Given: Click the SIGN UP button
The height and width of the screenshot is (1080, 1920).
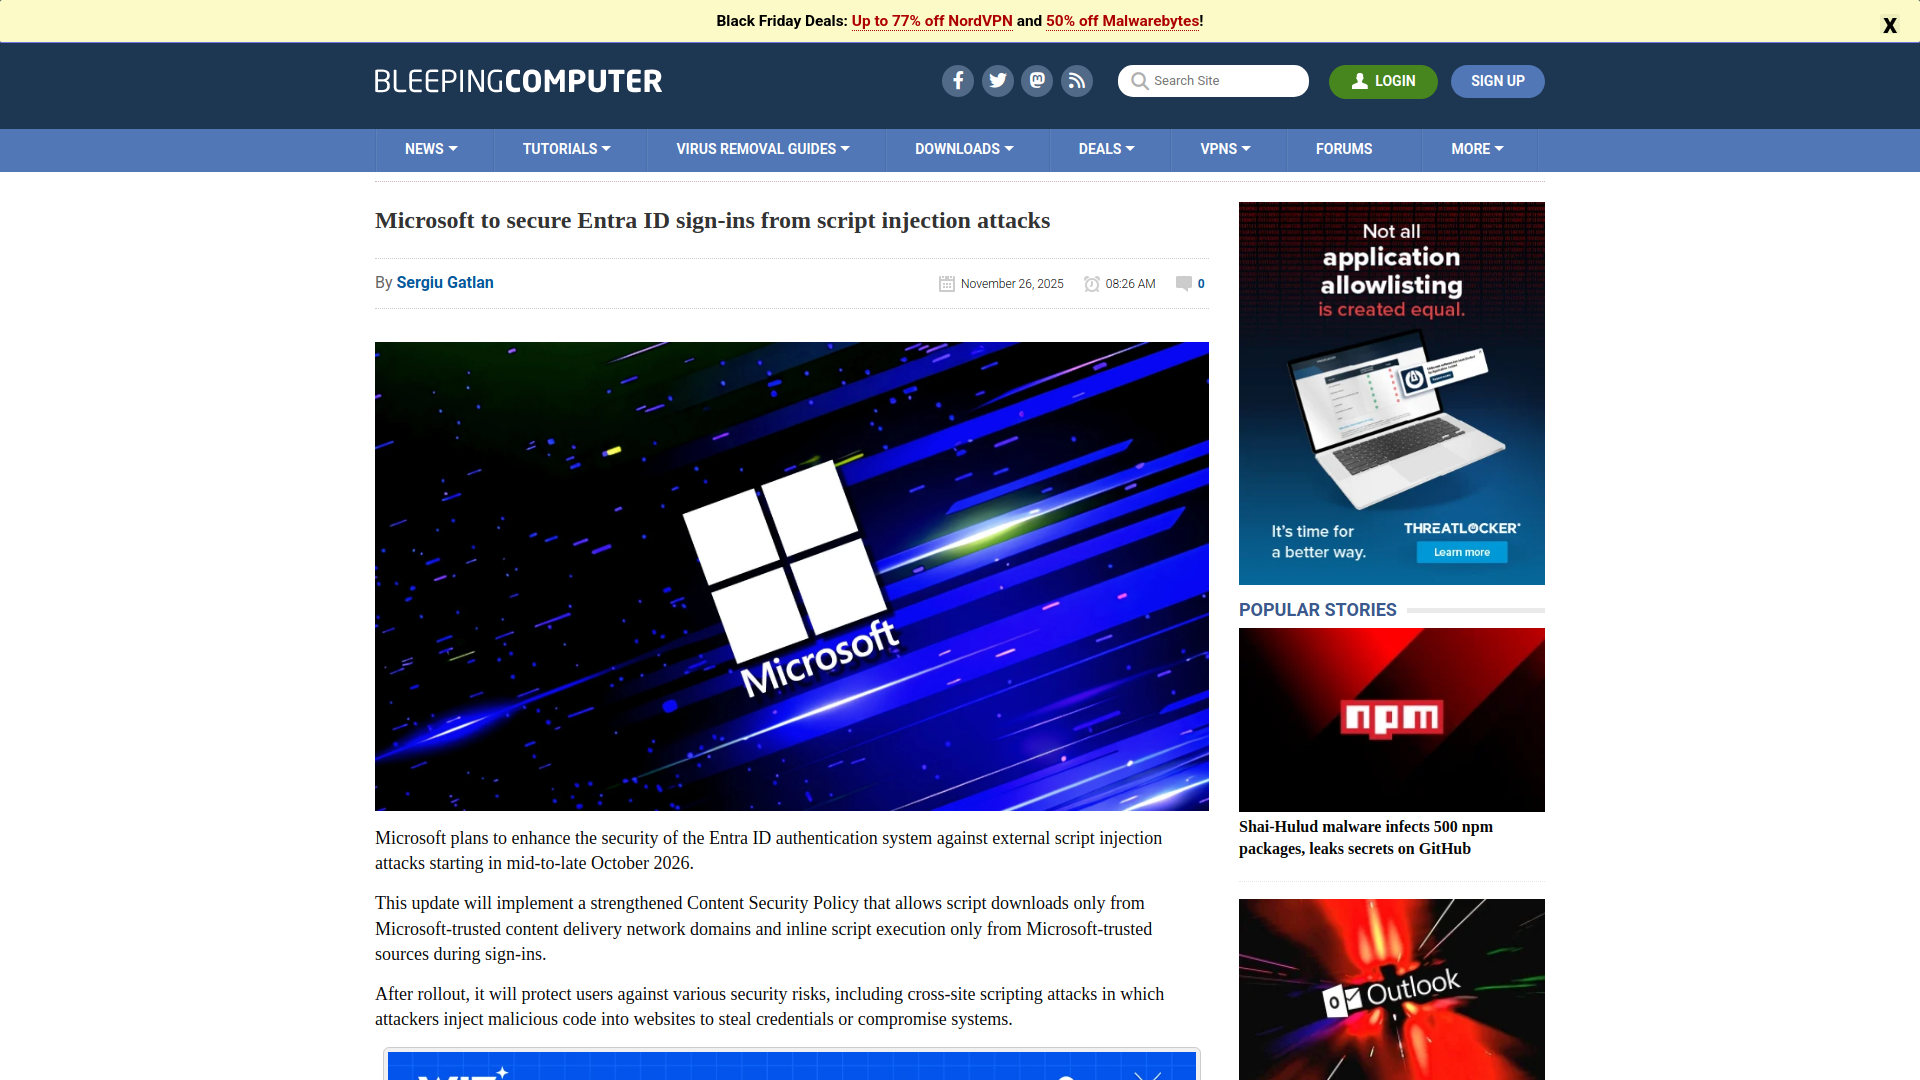Looking at the screenshot, I should pyautogui.click(x=1497, y=81).
